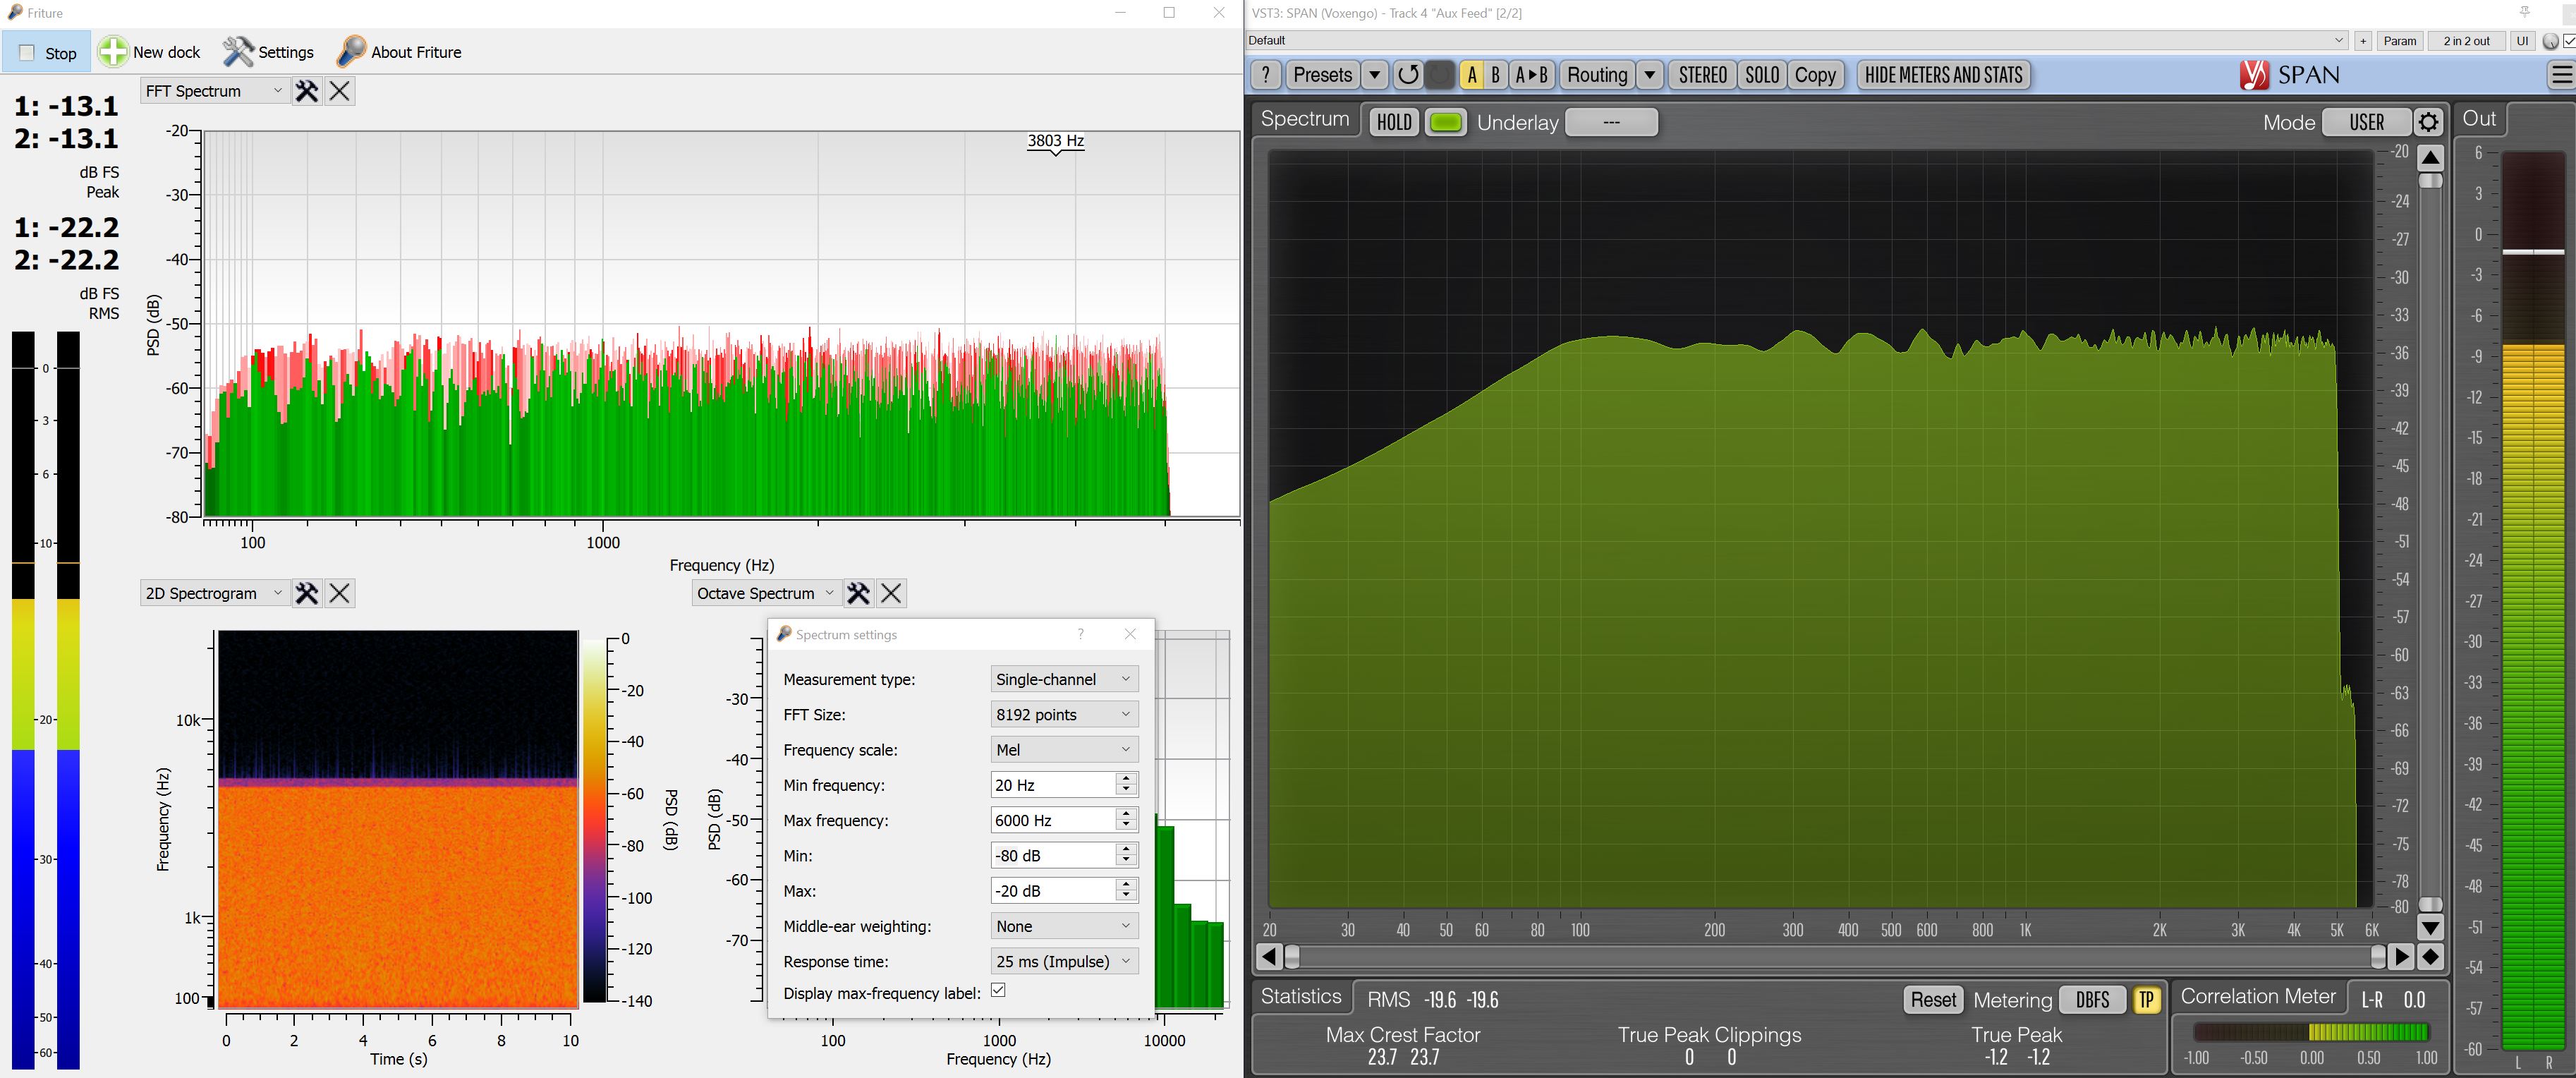
Task: Open the Frequency scale Mel dropdown
Action: click(1063, 749)
